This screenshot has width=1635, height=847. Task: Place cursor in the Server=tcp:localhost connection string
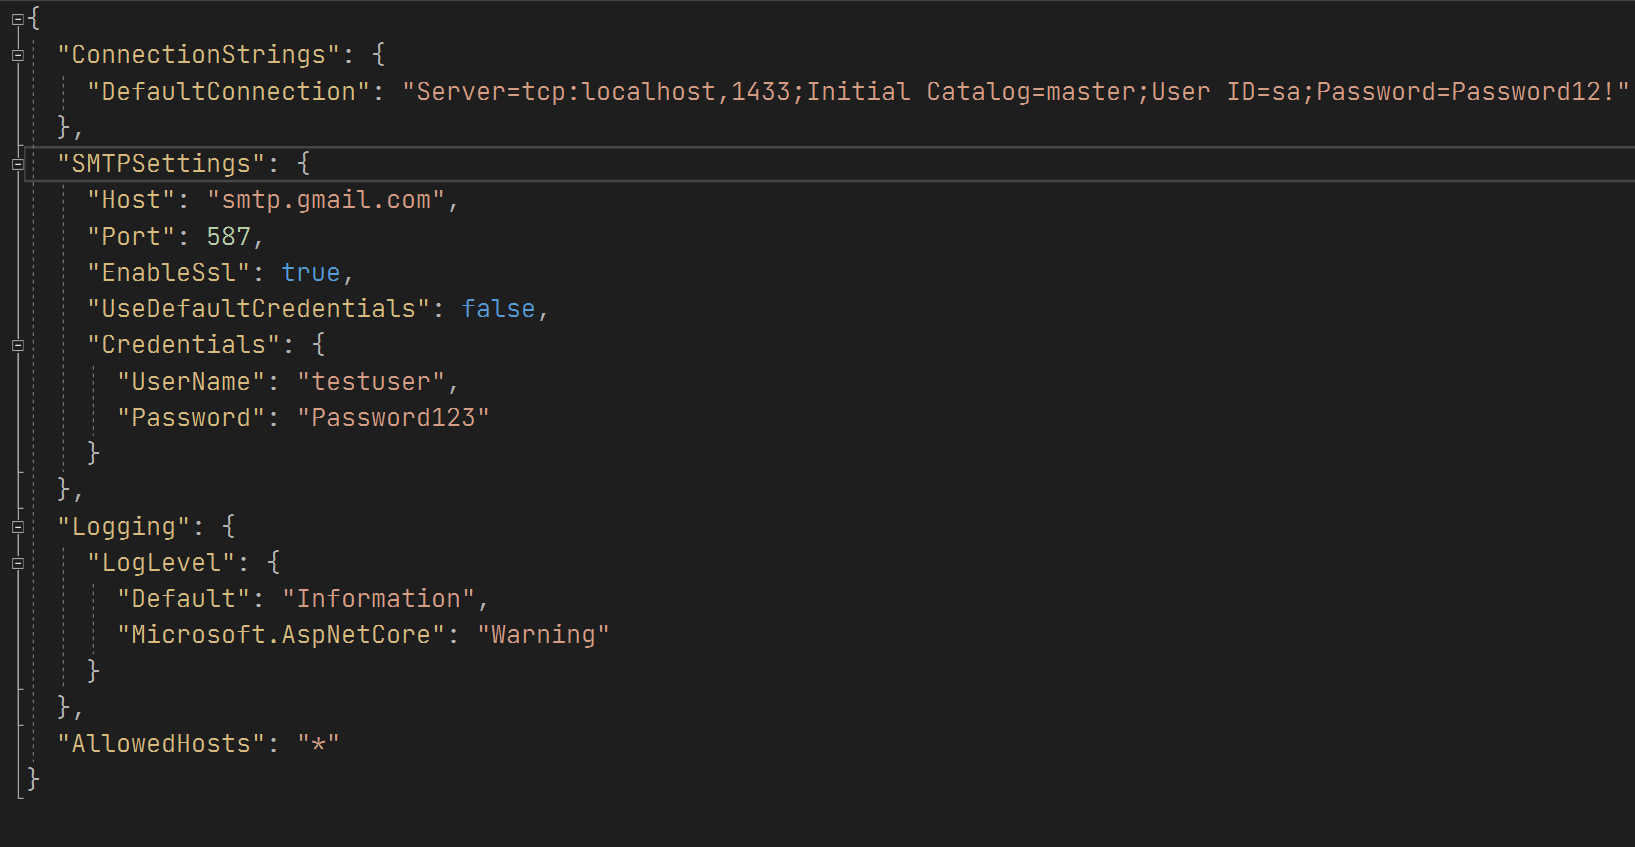click(x=1015, y=92)
